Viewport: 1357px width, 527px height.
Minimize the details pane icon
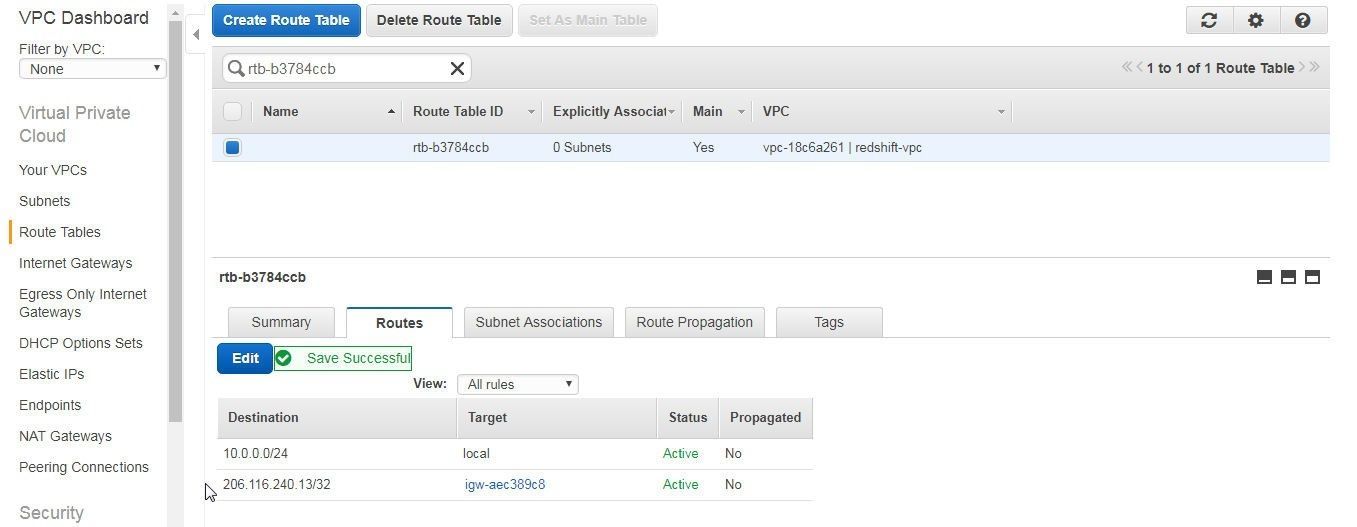tap(1264, 277)
